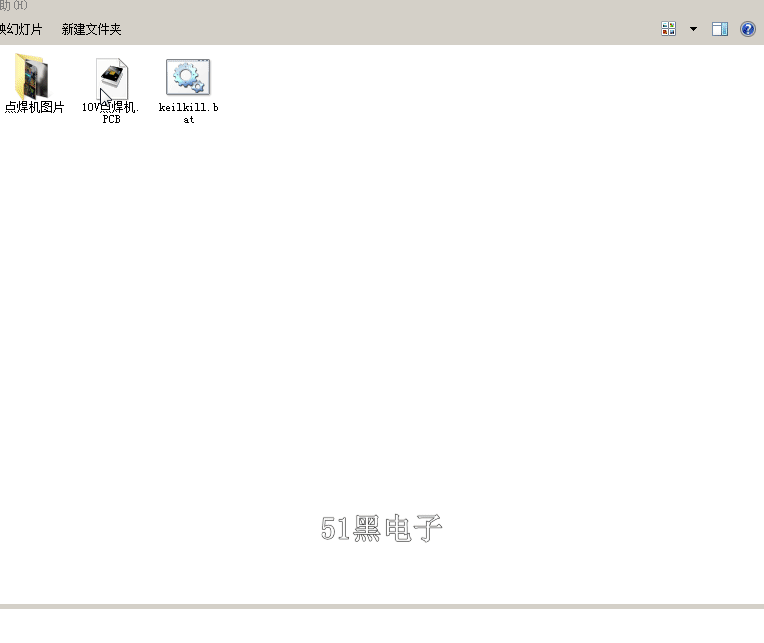Click the 10V点焊机.PCB file name
This screenshot has width=764, height=643.
click(x=111, y=113)
